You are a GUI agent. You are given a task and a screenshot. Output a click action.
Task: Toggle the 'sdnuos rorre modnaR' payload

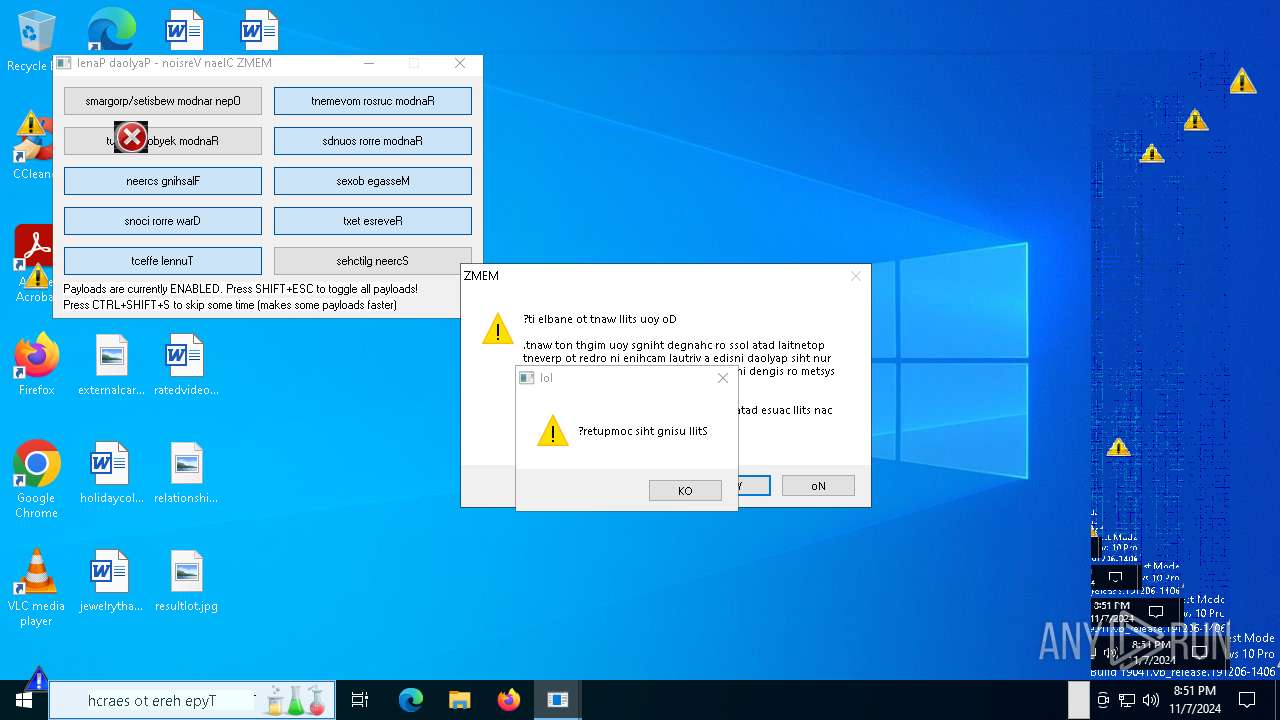pos(373,141)
